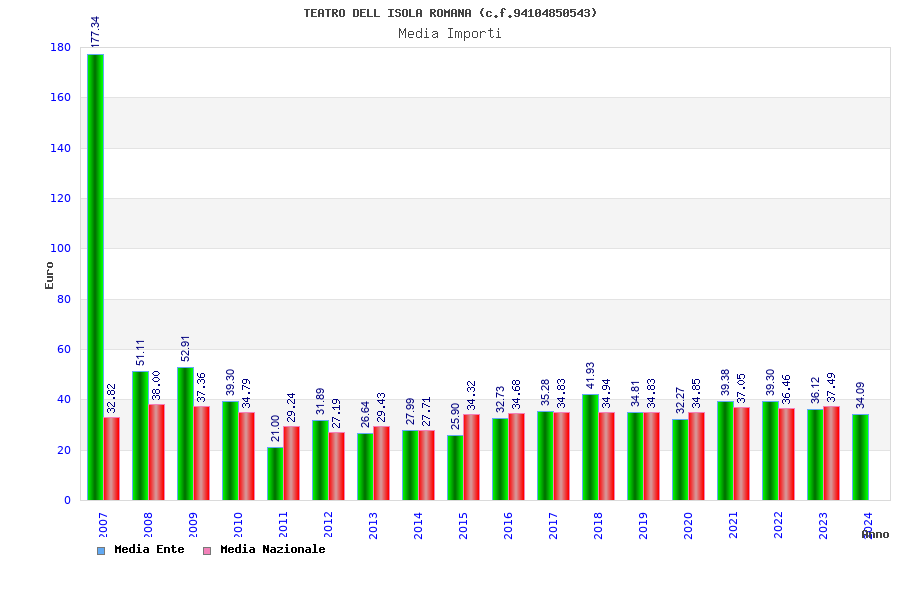Click the 60 tick label on the Euro axis
The height and width of the screenshot is (600, 900).
(64, 349)
